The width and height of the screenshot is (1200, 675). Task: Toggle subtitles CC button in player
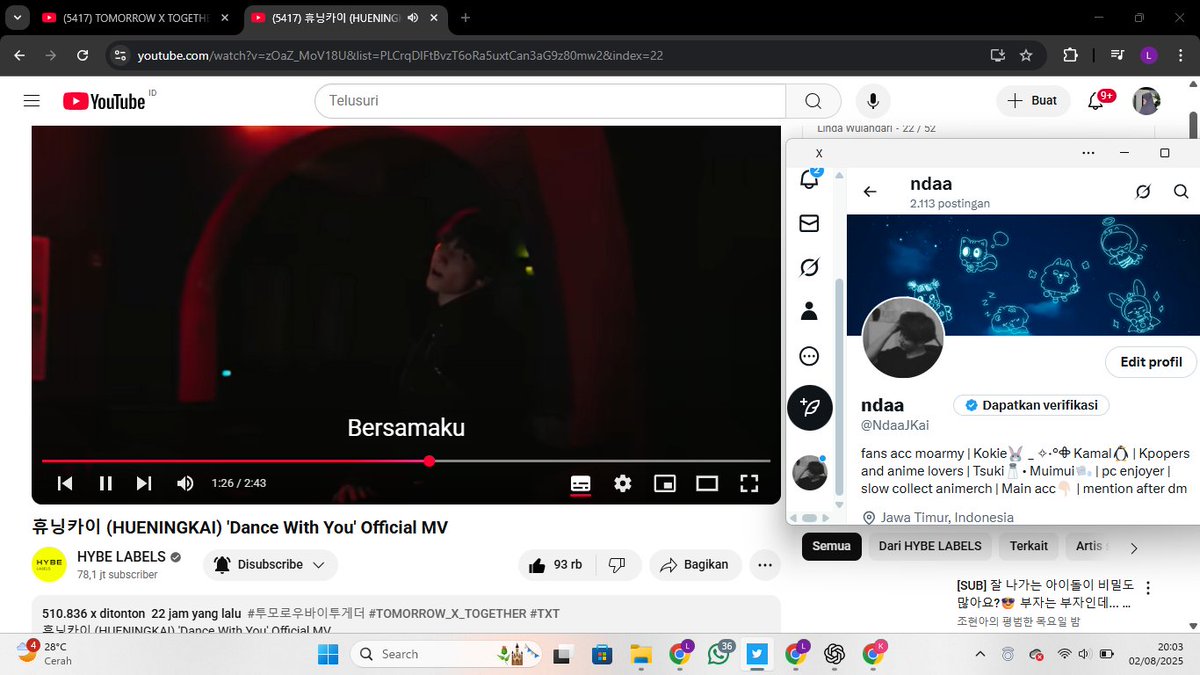(x=581, y=483)
